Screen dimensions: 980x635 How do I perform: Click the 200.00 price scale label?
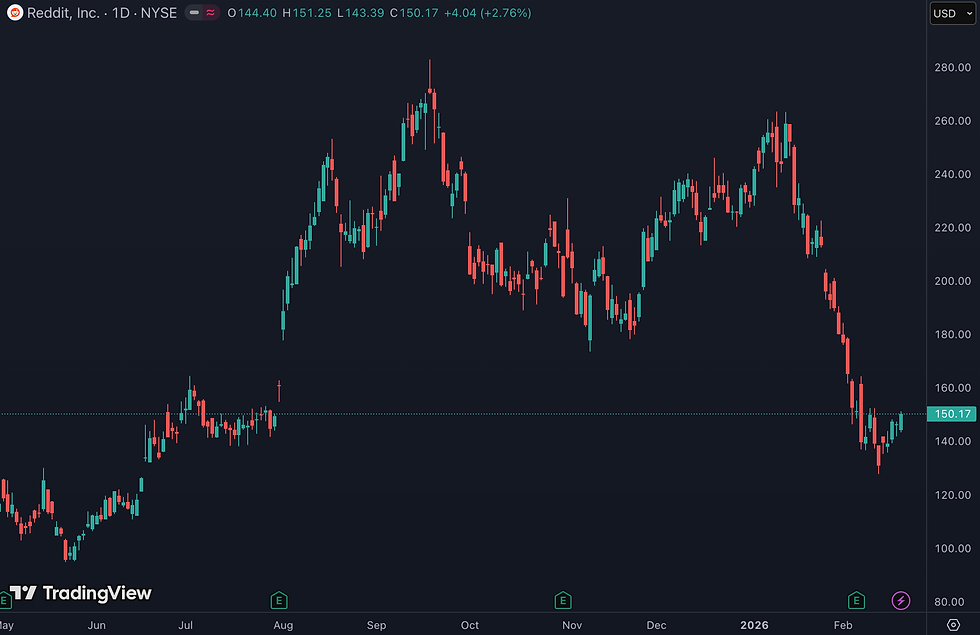click(x=952, y=281)
